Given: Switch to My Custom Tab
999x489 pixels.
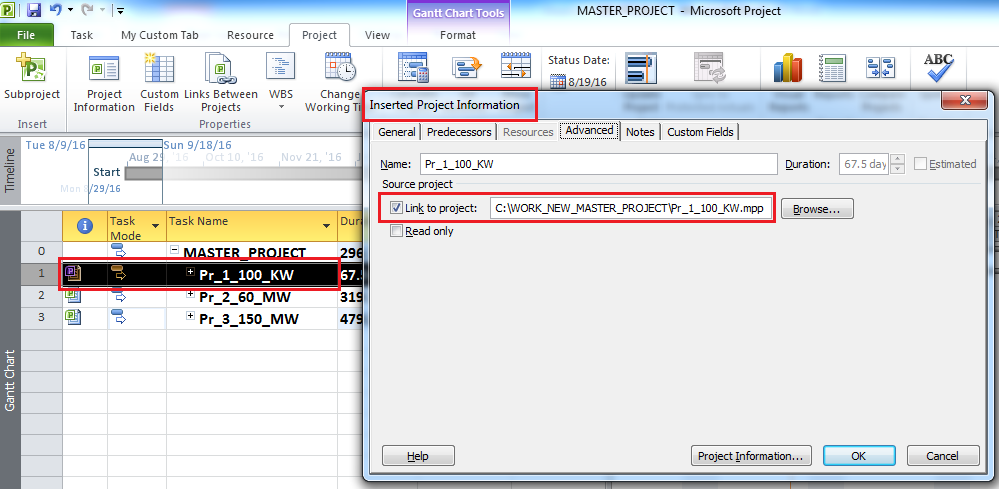Looking at the screenshot, I should (x=160, y=36).
